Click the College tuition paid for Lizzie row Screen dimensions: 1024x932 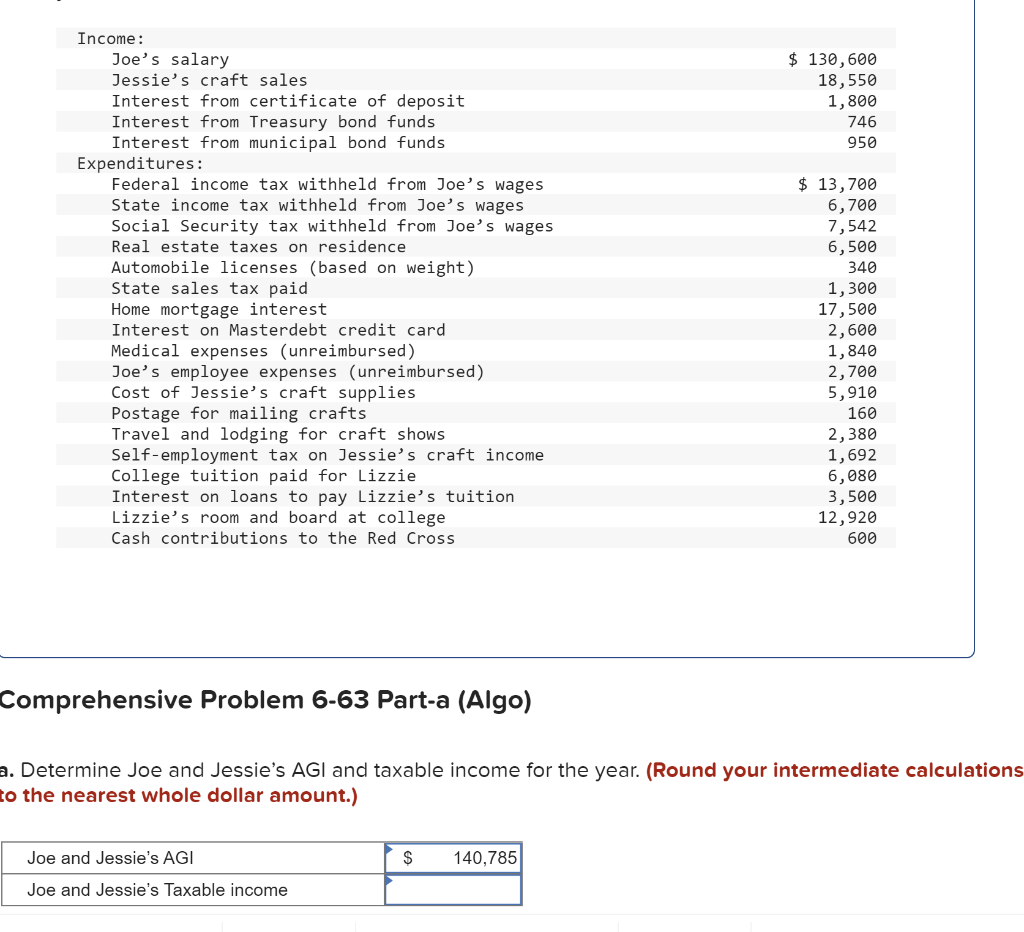coord(400,475)
